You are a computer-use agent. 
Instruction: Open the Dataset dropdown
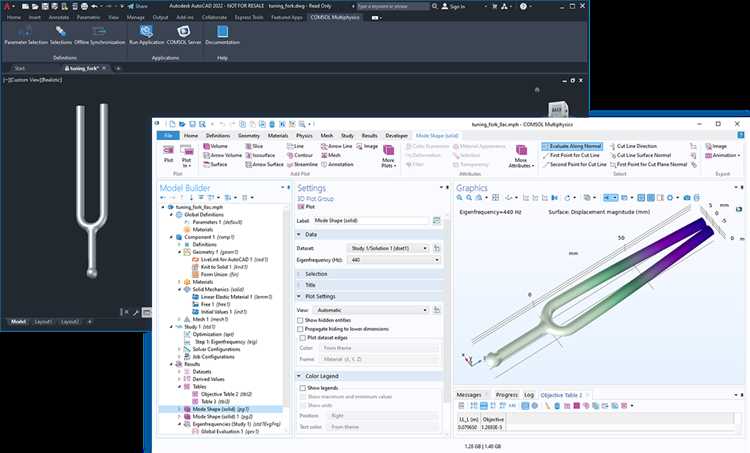tap(387, 248)
